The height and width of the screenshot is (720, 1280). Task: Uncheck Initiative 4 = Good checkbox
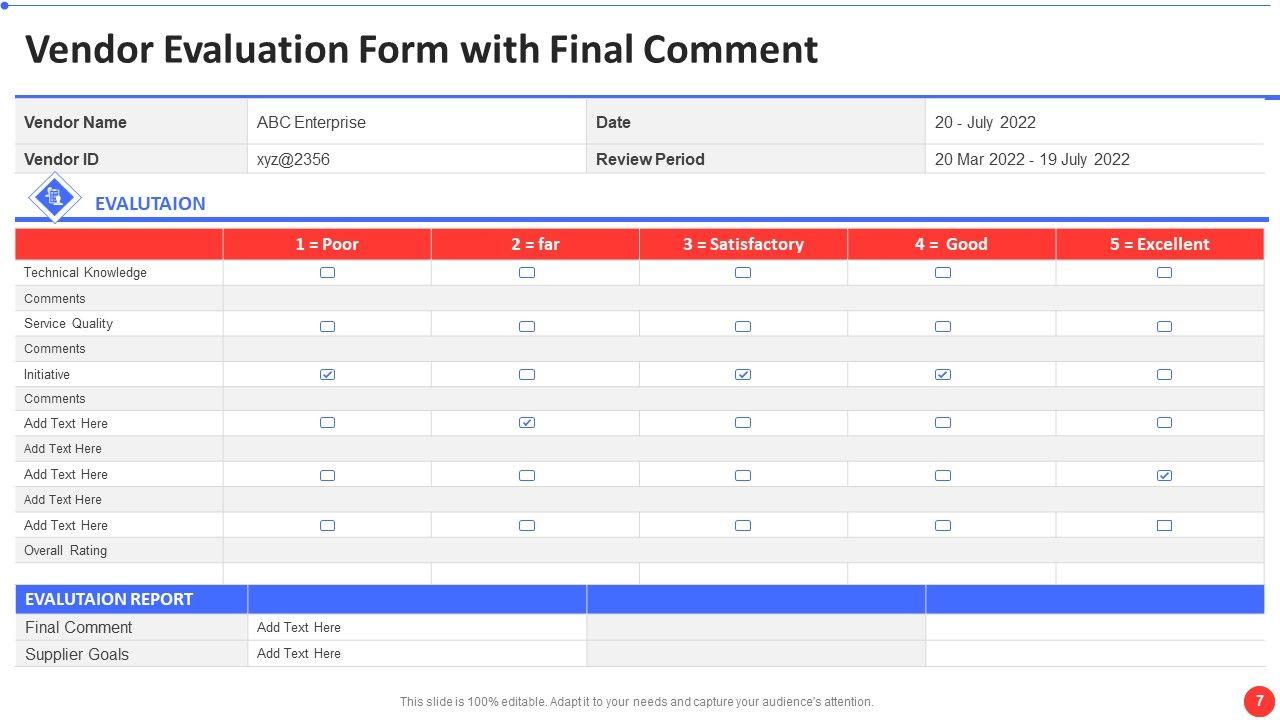943,374
